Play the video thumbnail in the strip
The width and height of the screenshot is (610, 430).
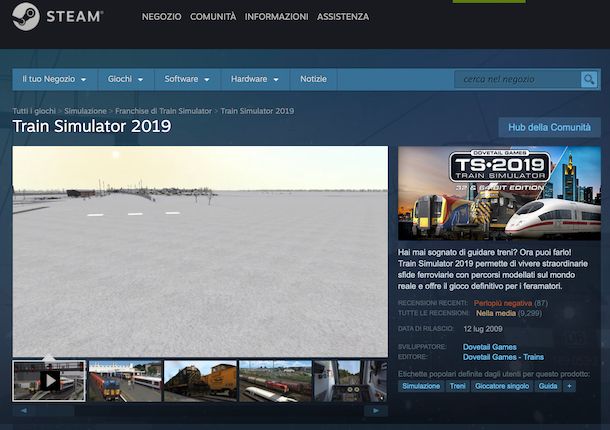49,381
